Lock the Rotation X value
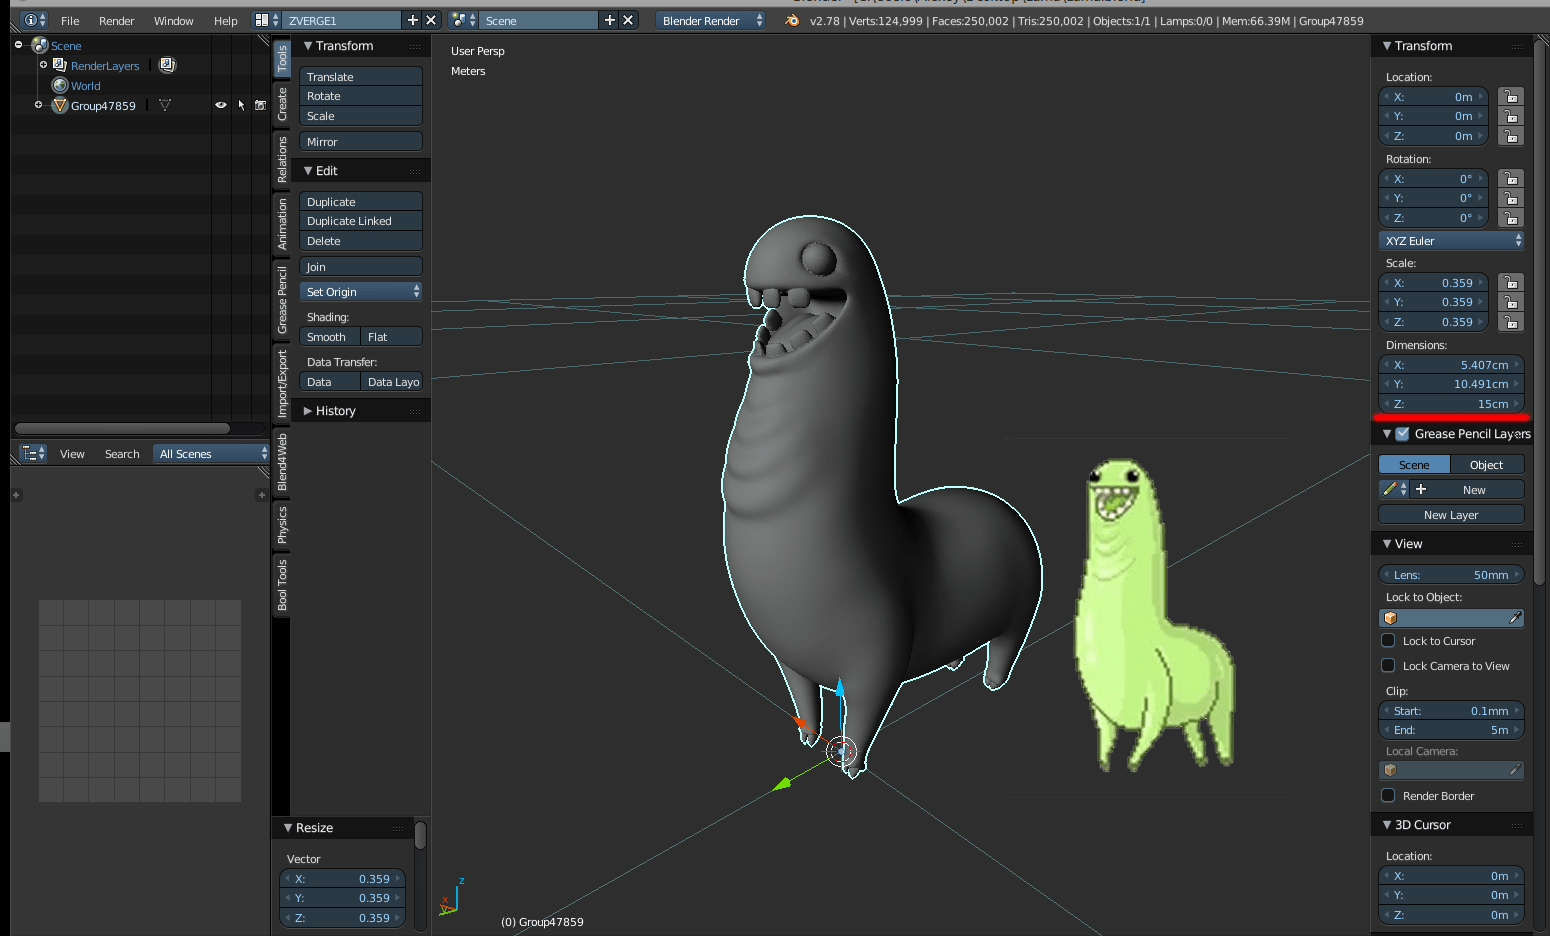Viewport: 1550px width, 936px height. point(1511,178)
